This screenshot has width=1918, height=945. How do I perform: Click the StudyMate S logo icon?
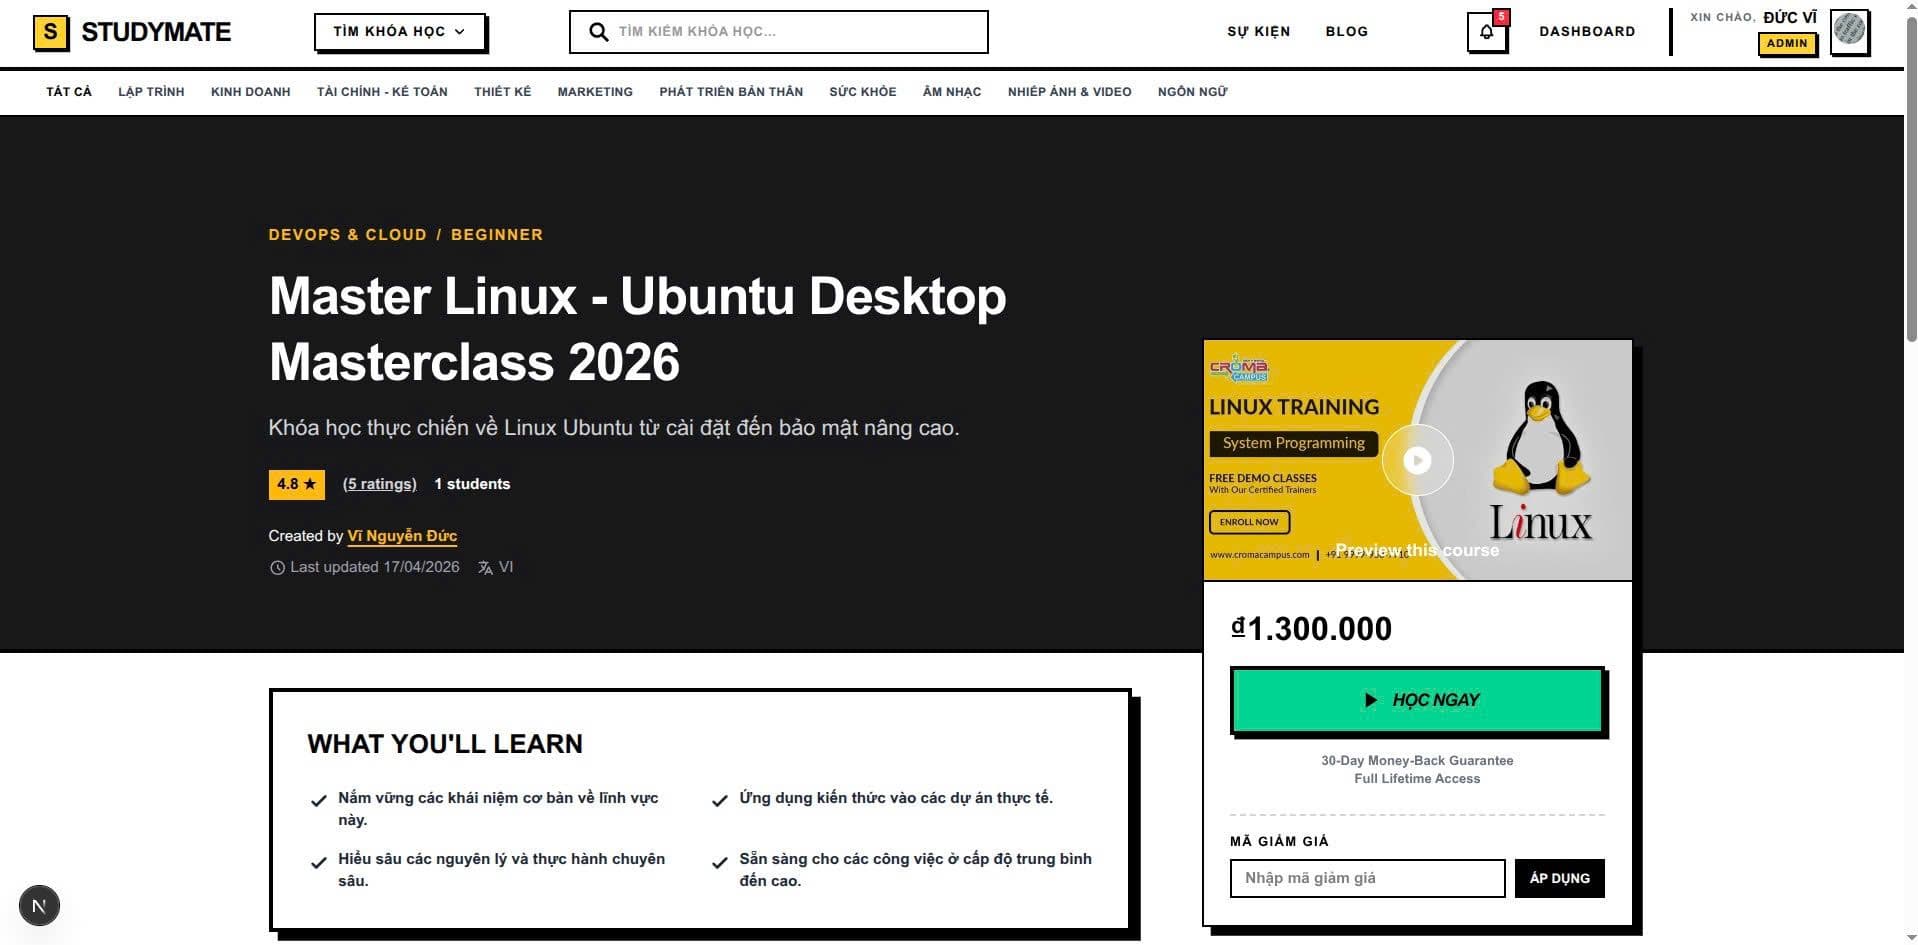(x=51, y=33)
